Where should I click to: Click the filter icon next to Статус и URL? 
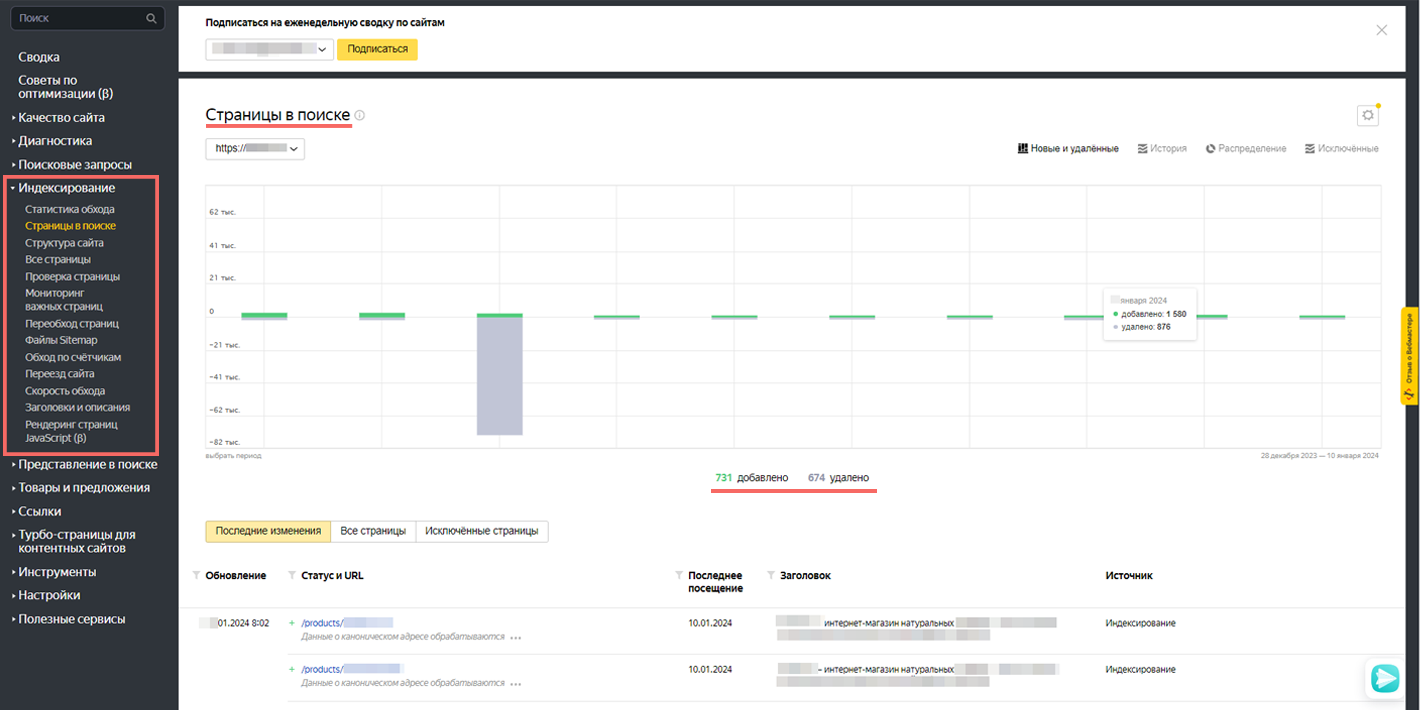pos(292,576)
